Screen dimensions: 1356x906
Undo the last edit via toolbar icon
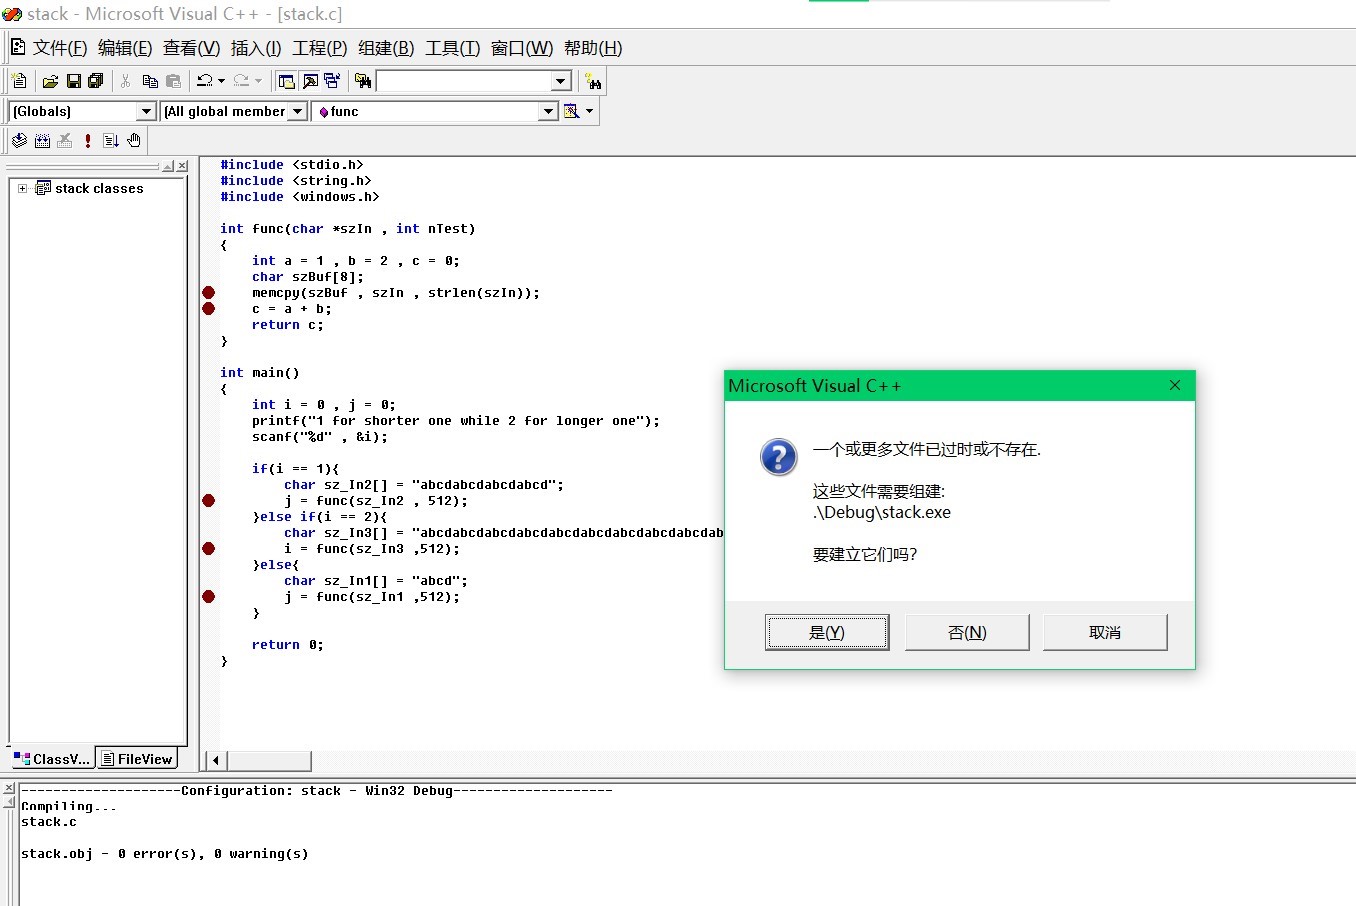click(x=204, y=81)
